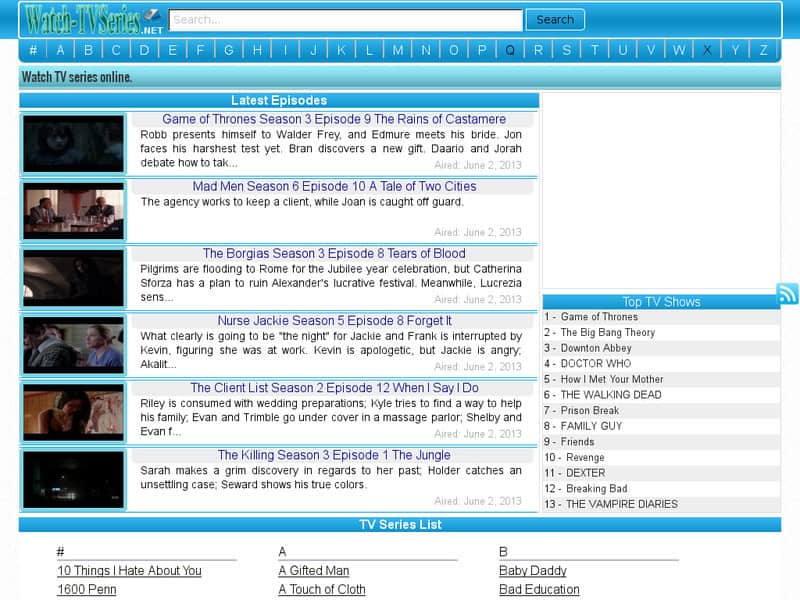Screen dimensions: 800x600
Task: Click the RSS feed icon
Action: pos(787,293)
